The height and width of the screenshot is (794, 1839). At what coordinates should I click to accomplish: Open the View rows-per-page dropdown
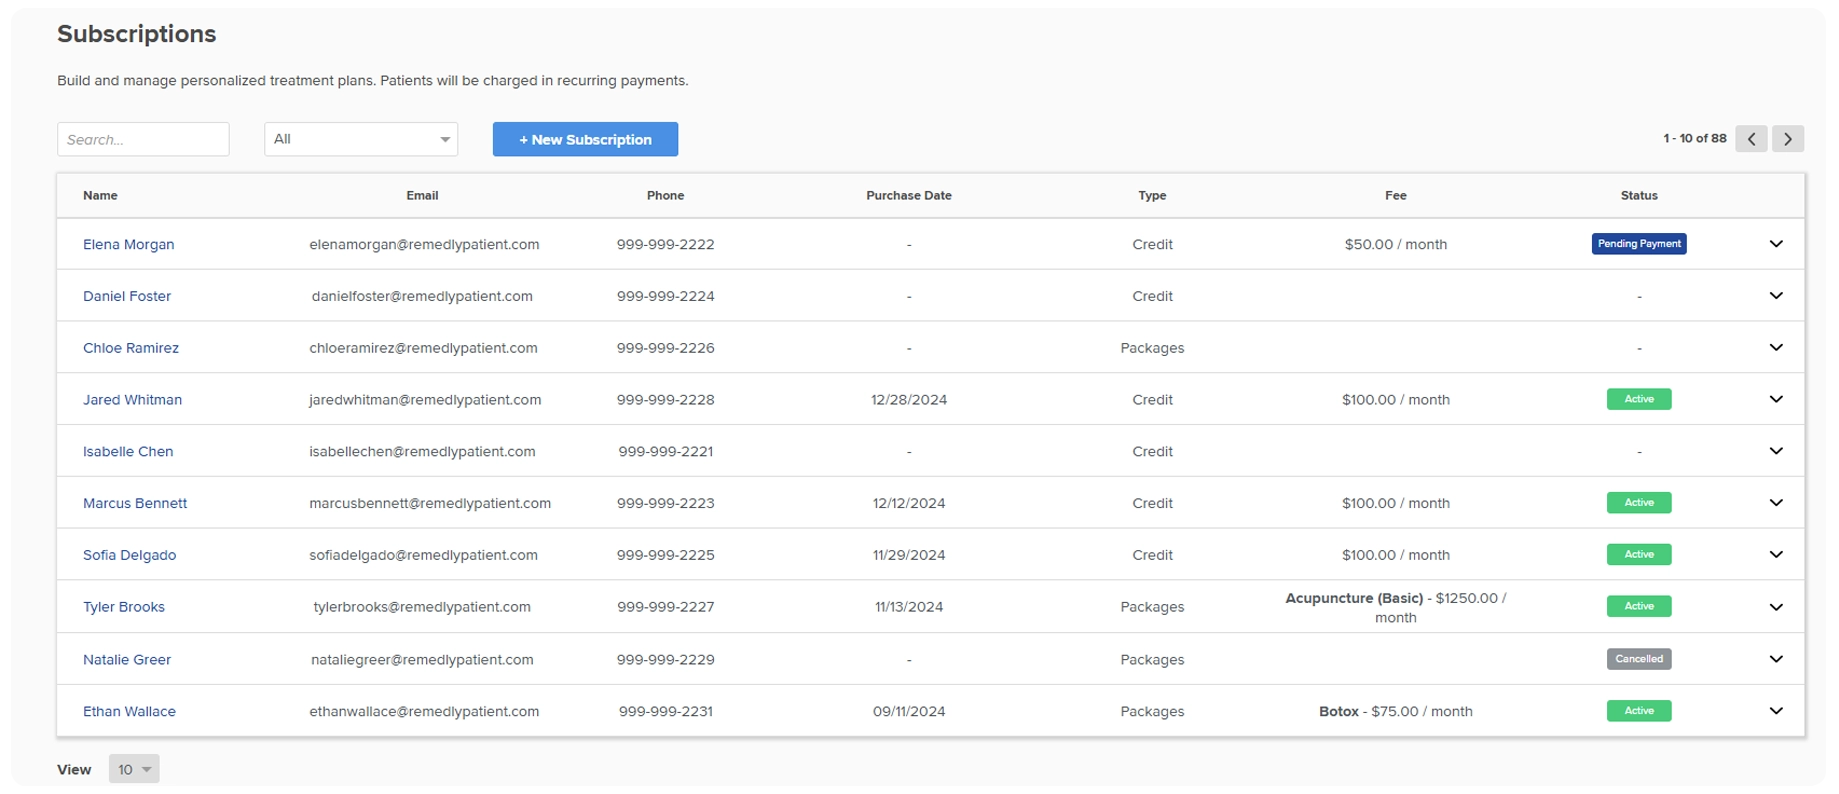tap(134, 769)
